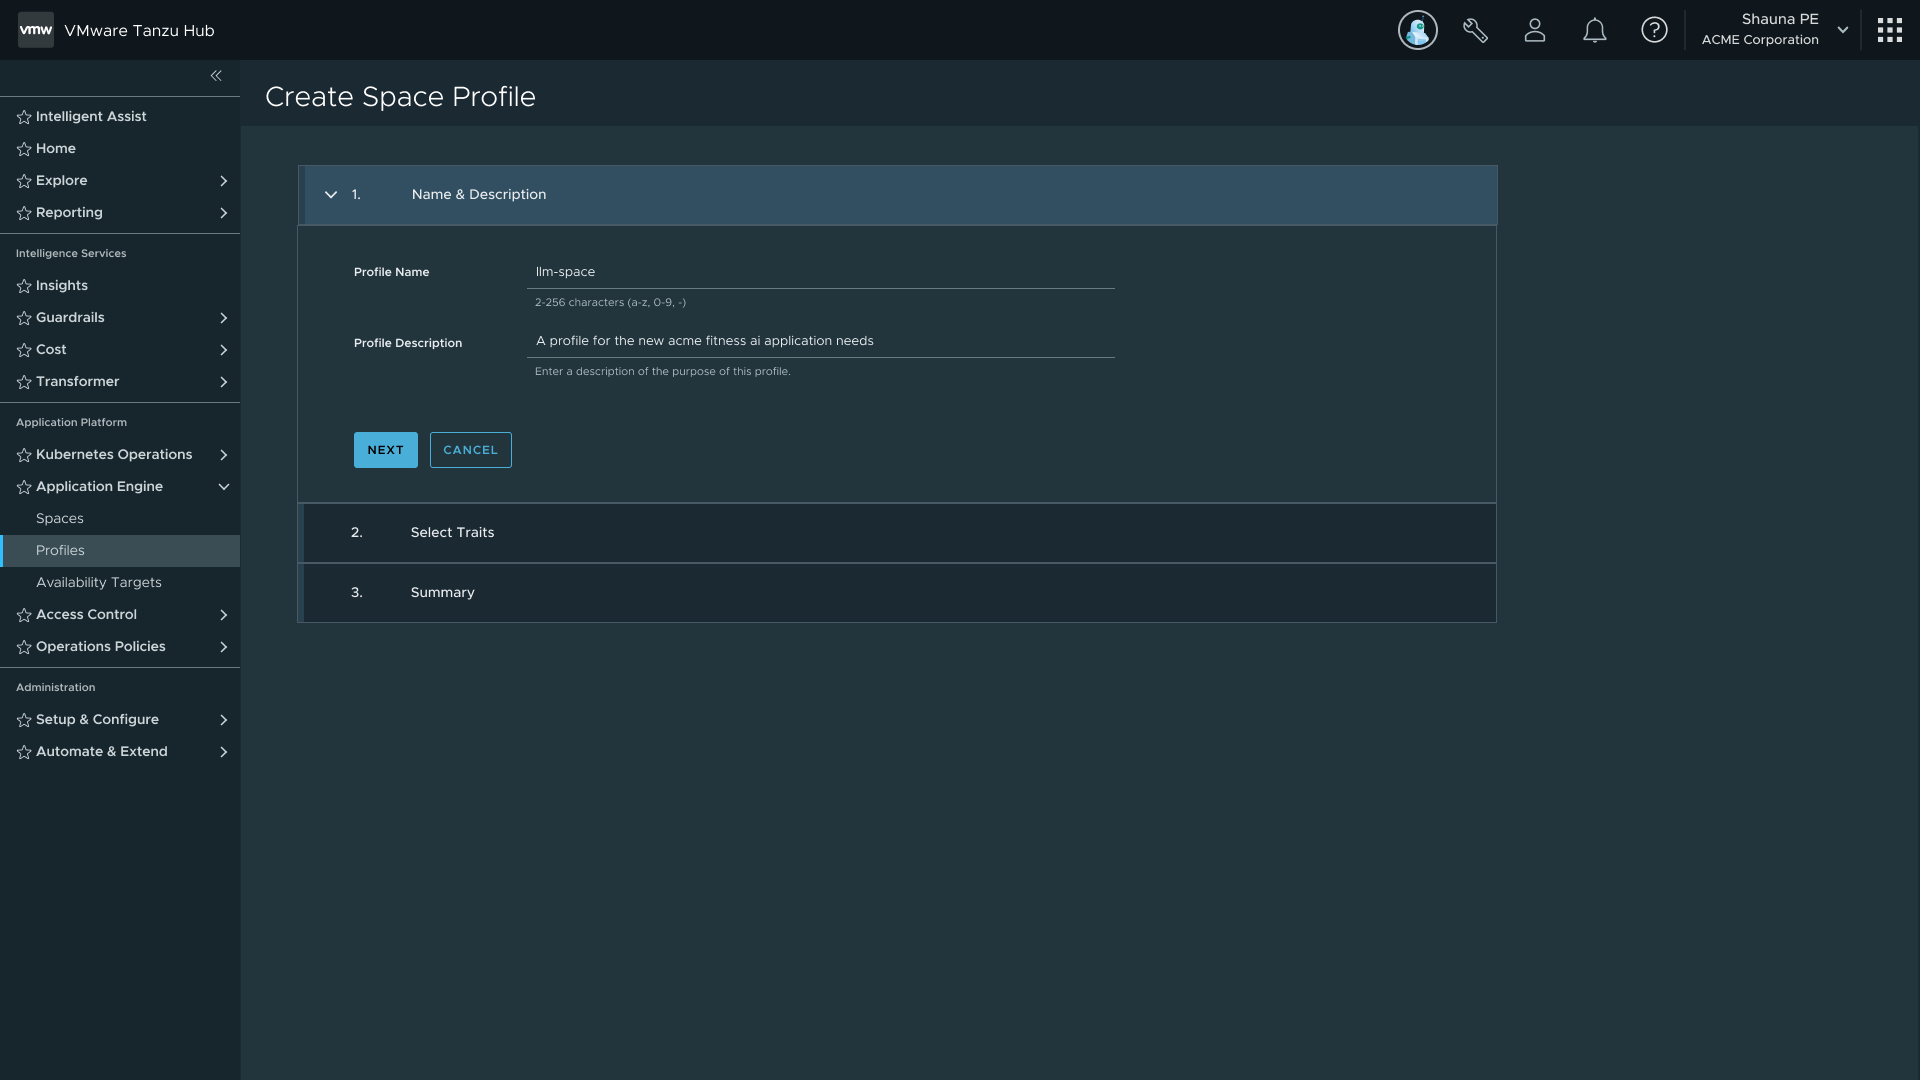Collapse the Application Engine chevron

click(x=223, y=487)
